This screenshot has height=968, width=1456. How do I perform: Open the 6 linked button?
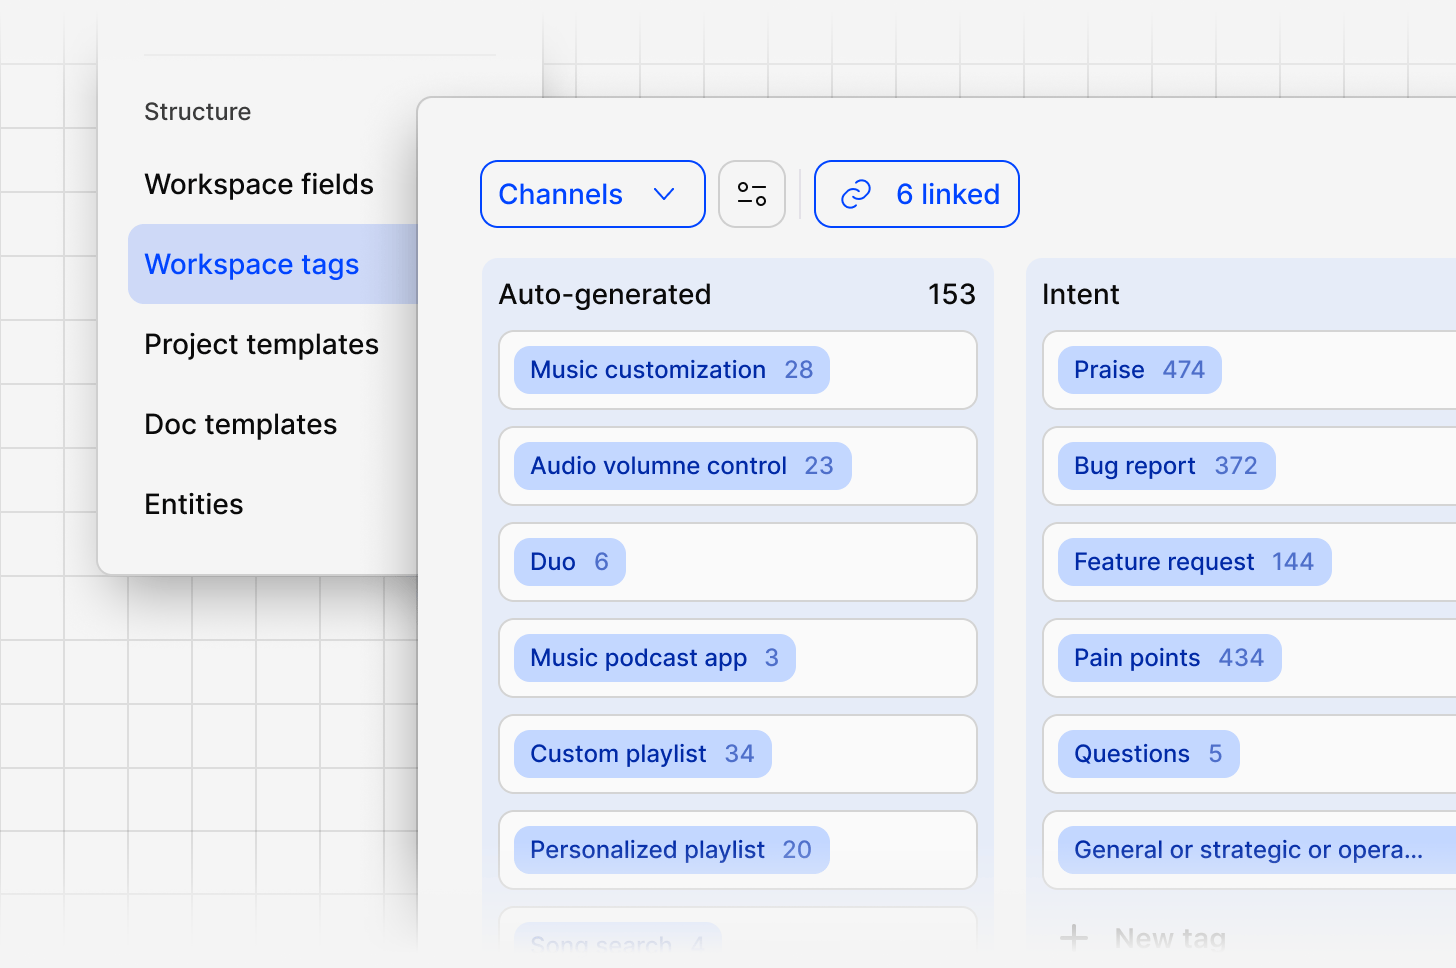(x=917, y=194)
